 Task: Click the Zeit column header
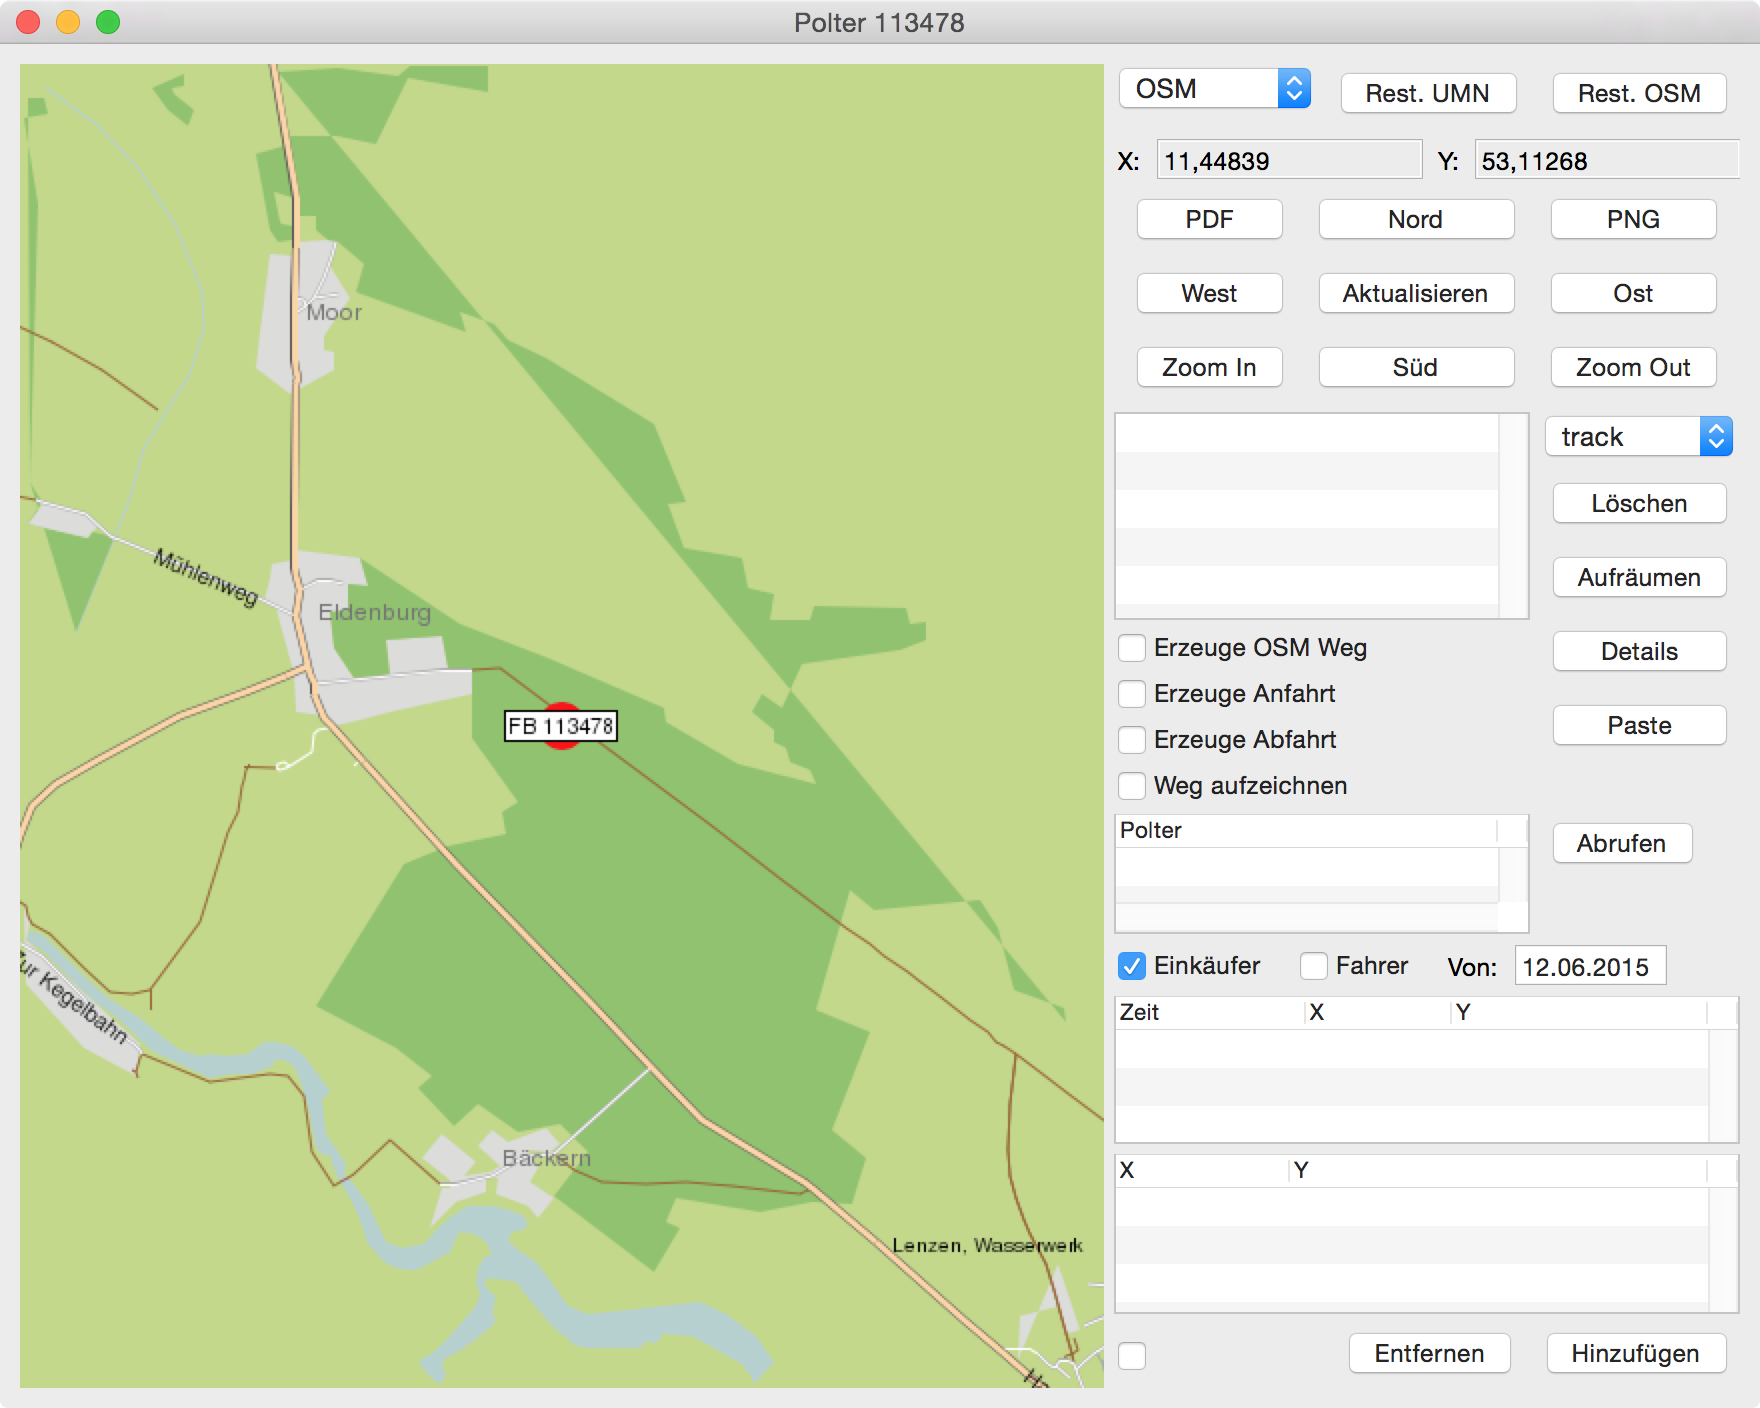tap(1210, 1013)
